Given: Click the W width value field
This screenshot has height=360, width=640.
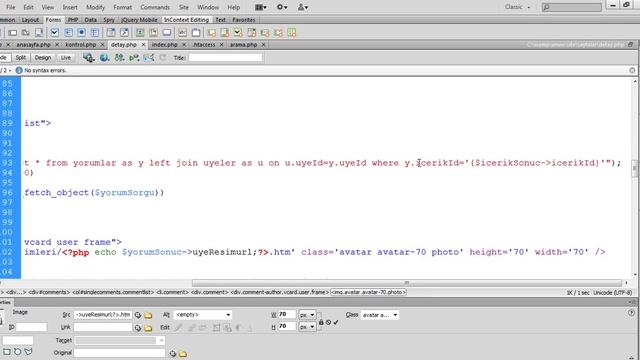Looking at the screenshot, I should (x=287, y=314).
